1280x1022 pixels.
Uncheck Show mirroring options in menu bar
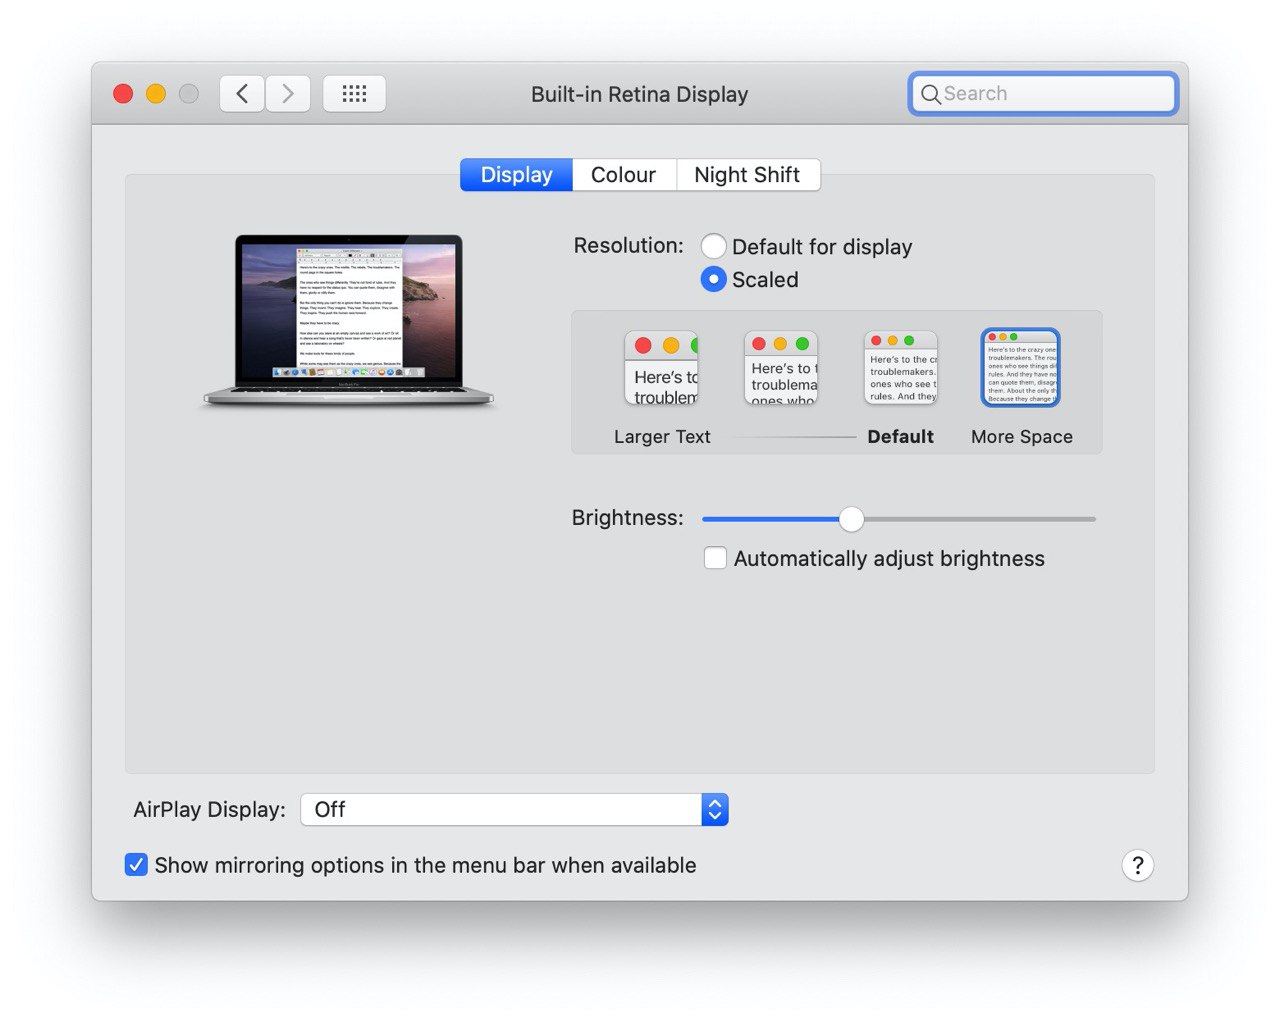(x=136, y=865)
